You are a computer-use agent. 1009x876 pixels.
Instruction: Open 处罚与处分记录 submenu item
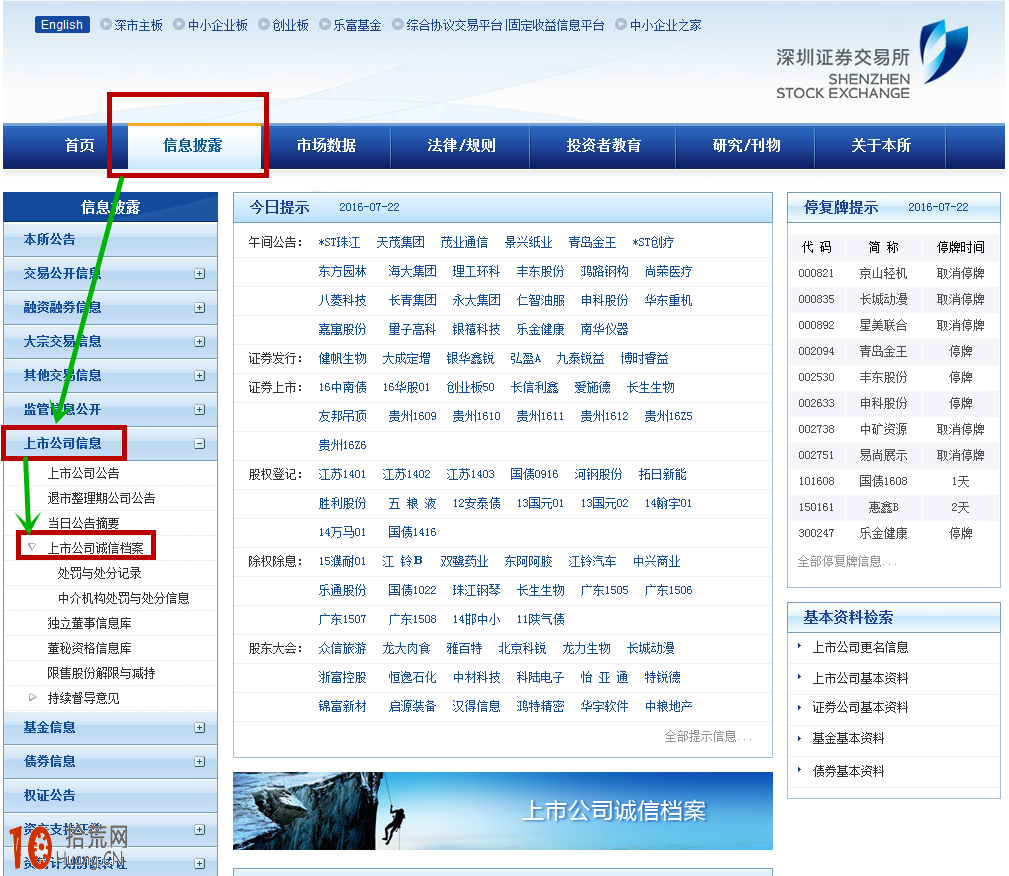(x=100, y=573)
